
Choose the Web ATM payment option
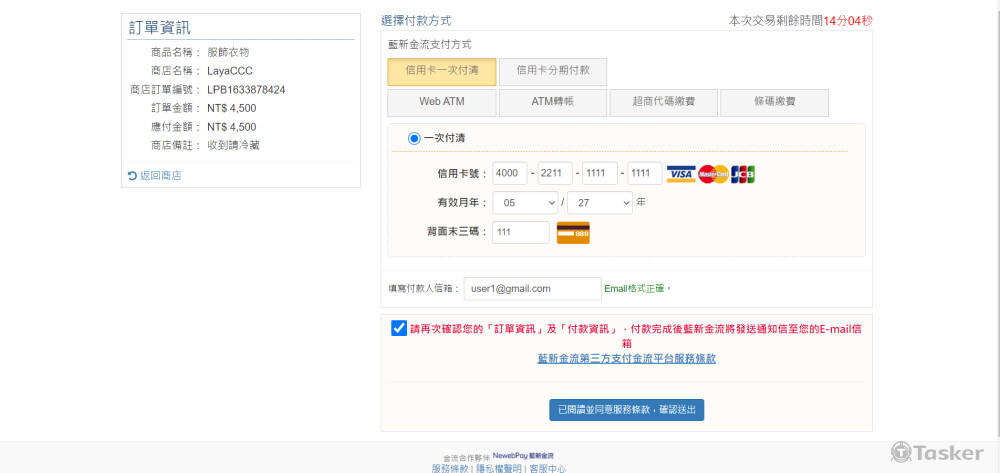(441, 102)
